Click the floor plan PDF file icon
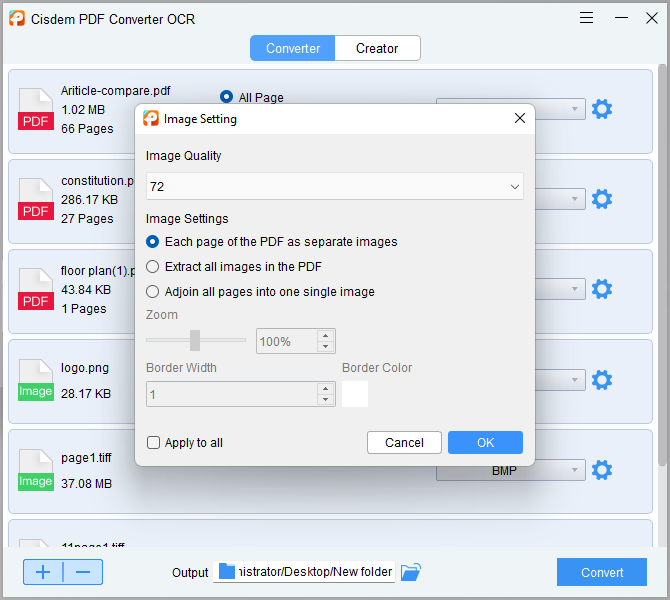670x600 pixels. (x=36, y=289)
